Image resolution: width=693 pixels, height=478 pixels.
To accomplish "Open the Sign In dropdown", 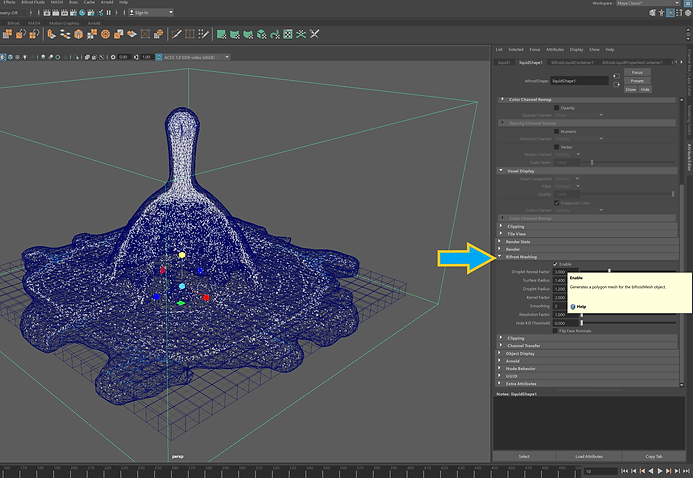I will coord(151,13).
